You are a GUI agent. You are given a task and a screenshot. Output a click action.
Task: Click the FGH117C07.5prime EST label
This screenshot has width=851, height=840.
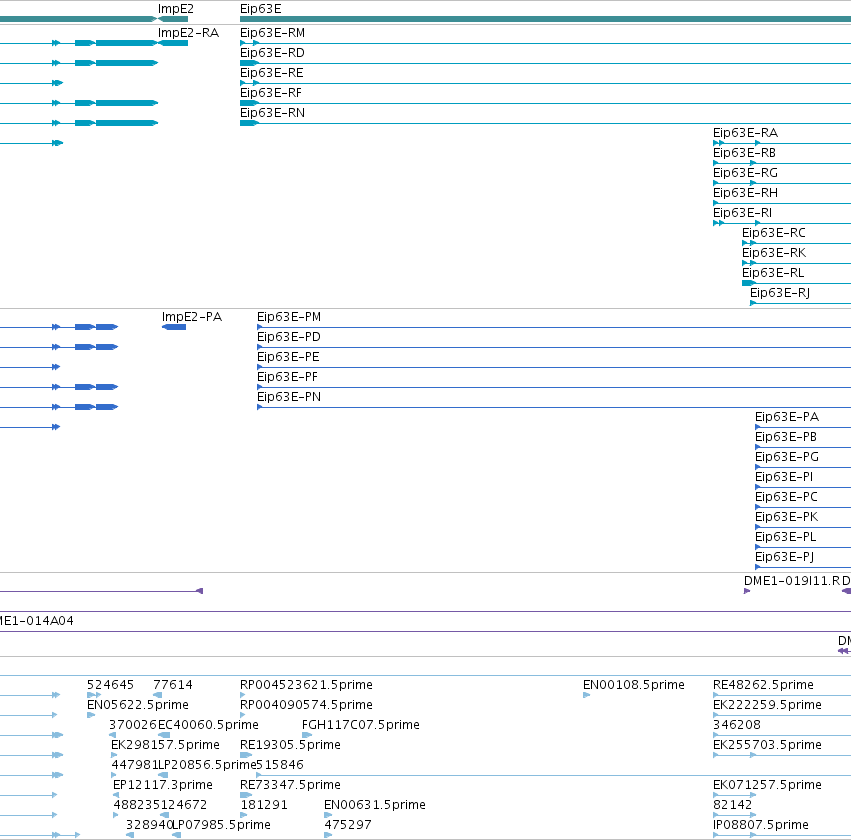[x=361, y=726]
